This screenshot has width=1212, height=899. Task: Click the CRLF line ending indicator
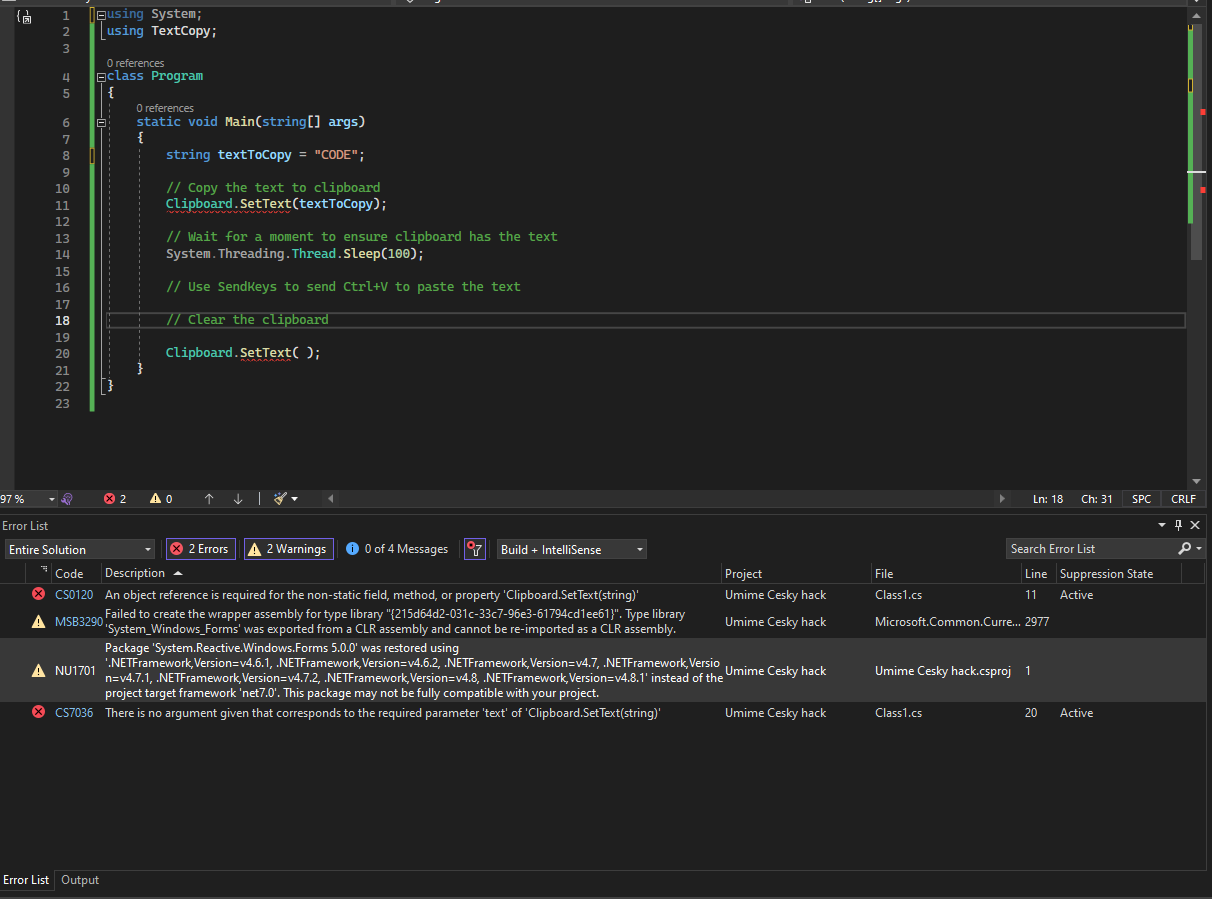(x=1183, y=498)
